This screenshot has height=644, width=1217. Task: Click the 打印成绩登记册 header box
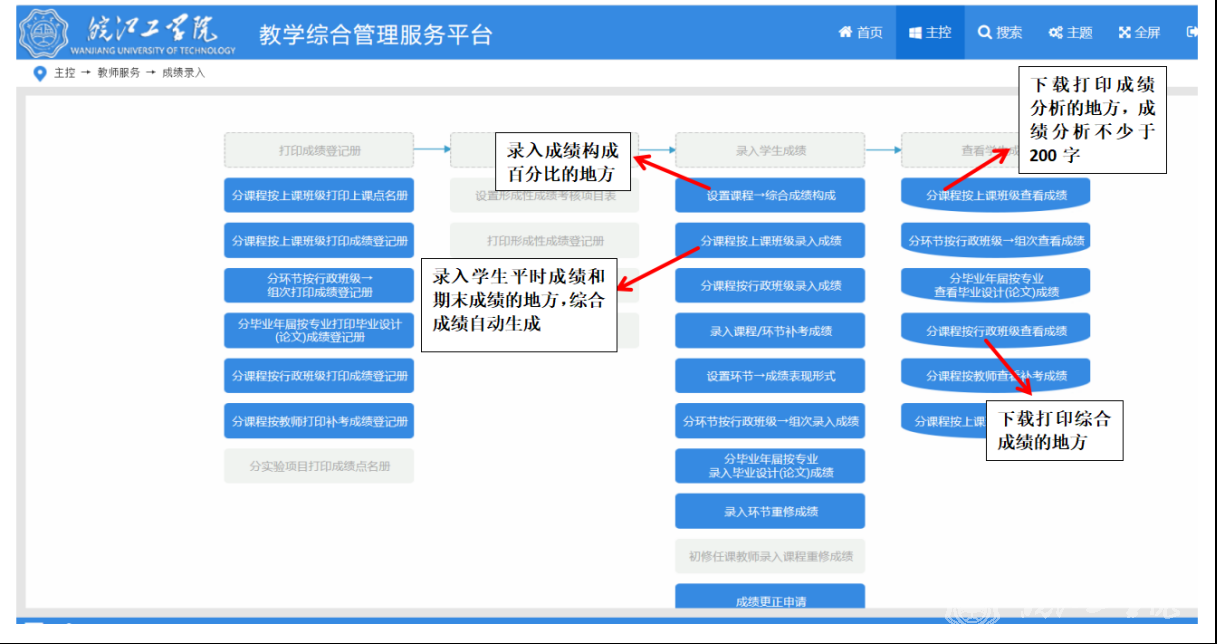319,151
